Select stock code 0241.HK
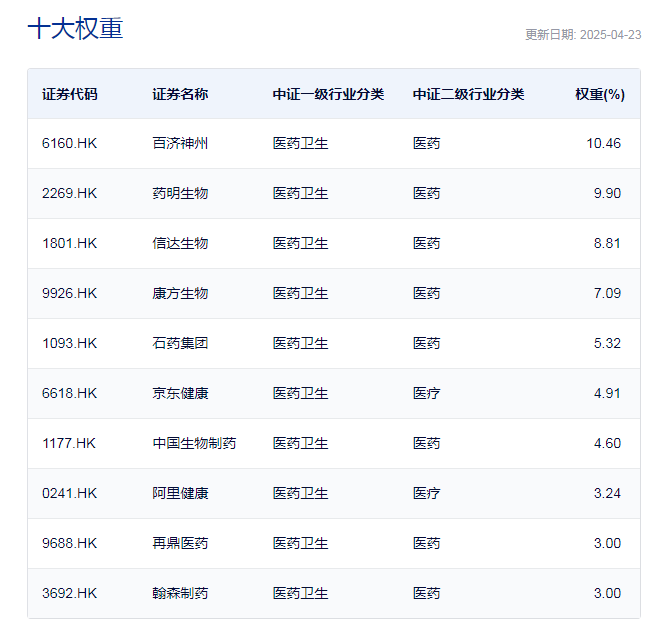The width and height of the screenshot is (646, 625). click(70, 493)
